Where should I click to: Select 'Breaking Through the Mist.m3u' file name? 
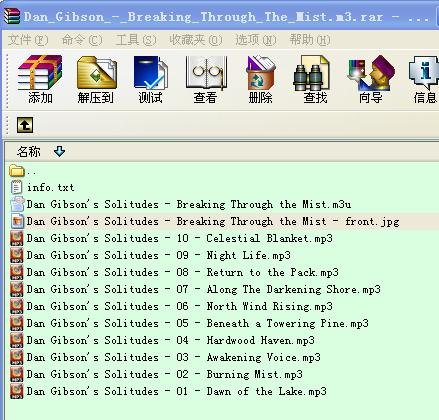189,204
